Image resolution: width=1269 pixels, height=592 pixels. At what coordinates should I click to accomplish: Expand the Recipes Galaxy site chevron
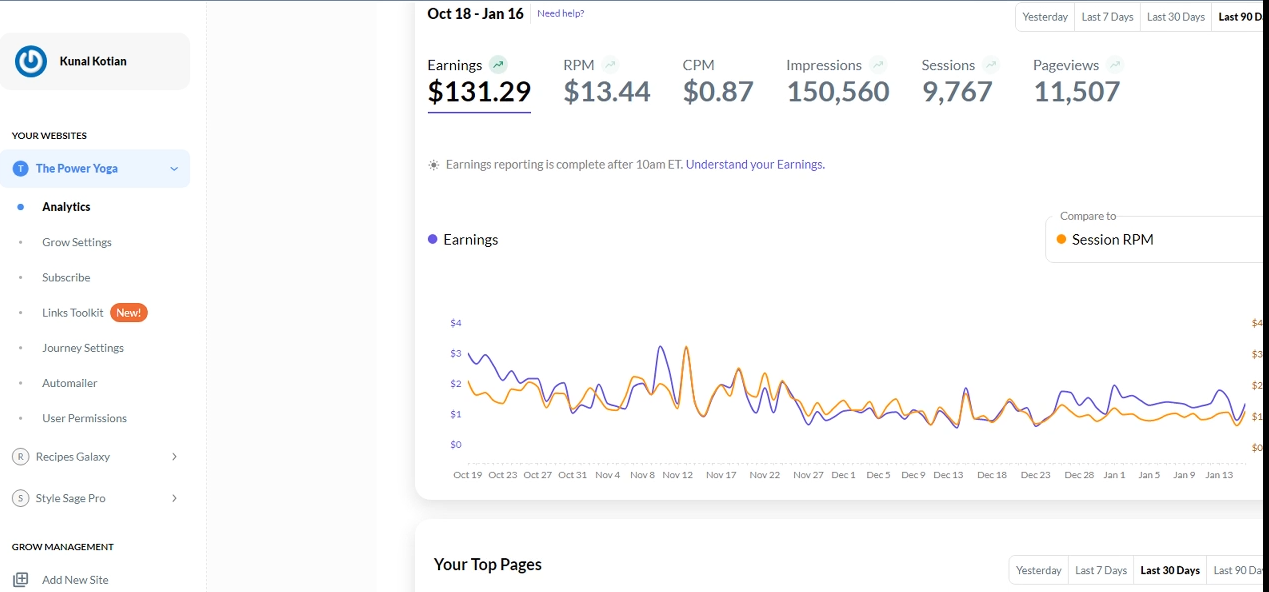point(174,457)
